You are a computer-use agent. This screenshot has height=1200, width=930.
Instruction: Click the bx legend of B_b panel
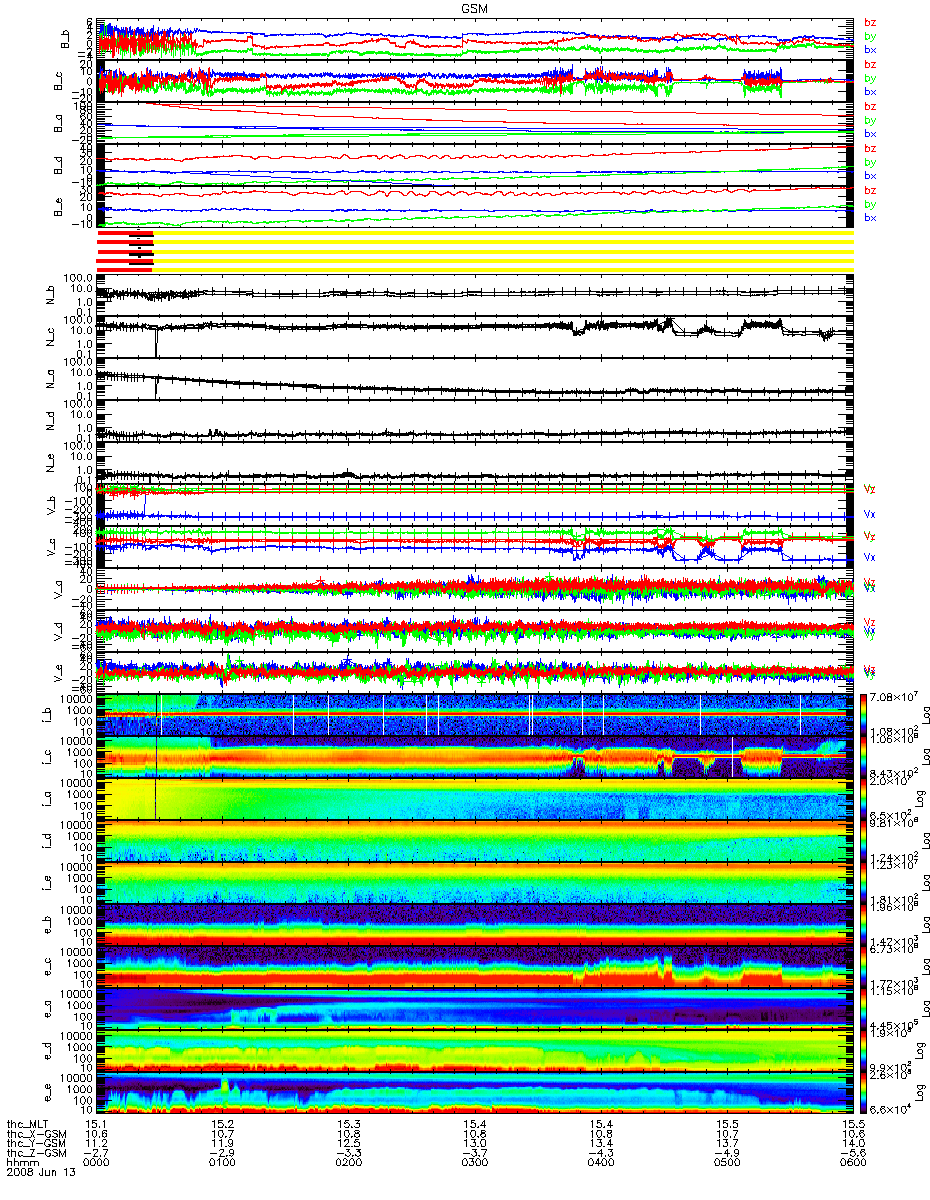[x=870, y=49]
